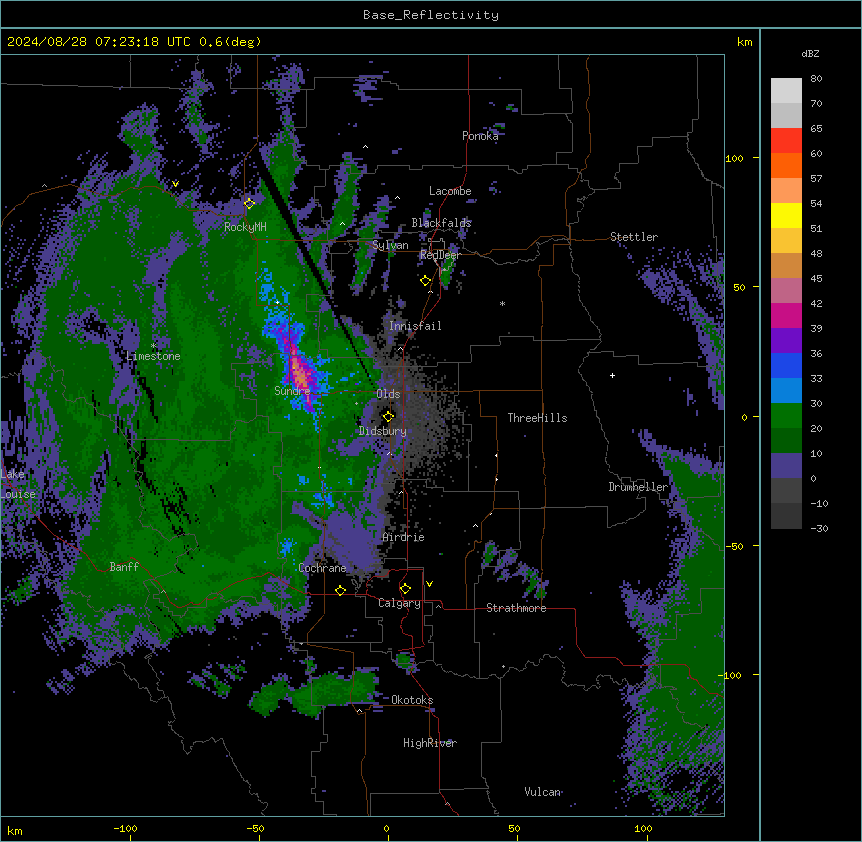Click the Sylvan label on the map

[390, 245]
